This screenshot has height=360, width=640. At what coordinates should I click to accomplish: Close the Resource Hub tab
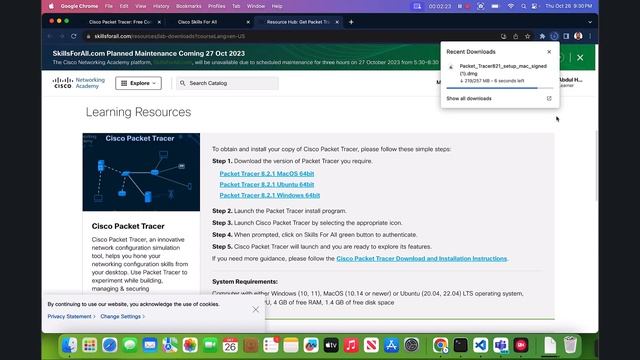coord(337,22)
